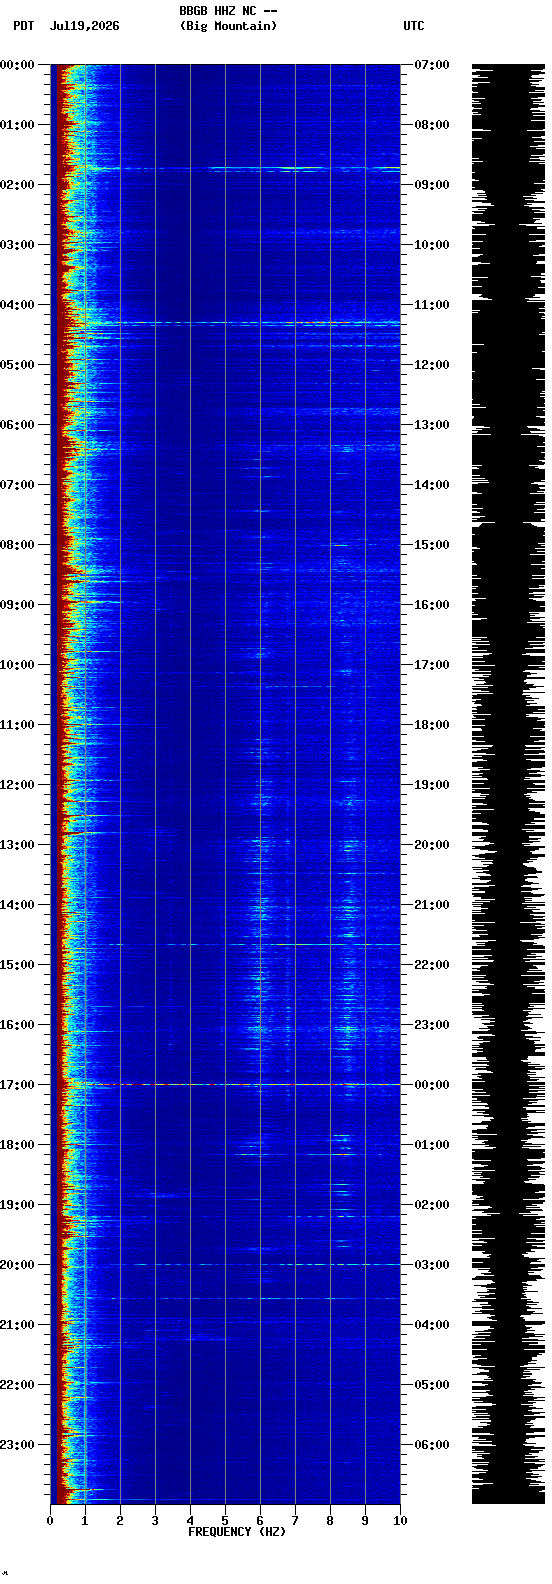Click the PDT '04:00' time label
This screenshot has height=1584, width=552.
coord(17,305)
